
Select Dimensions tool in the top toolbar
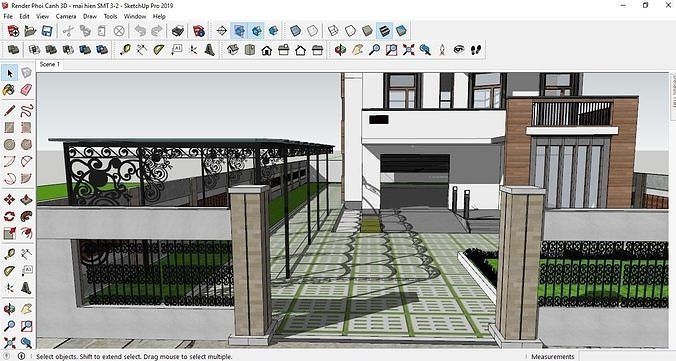(x=142, y=50)
